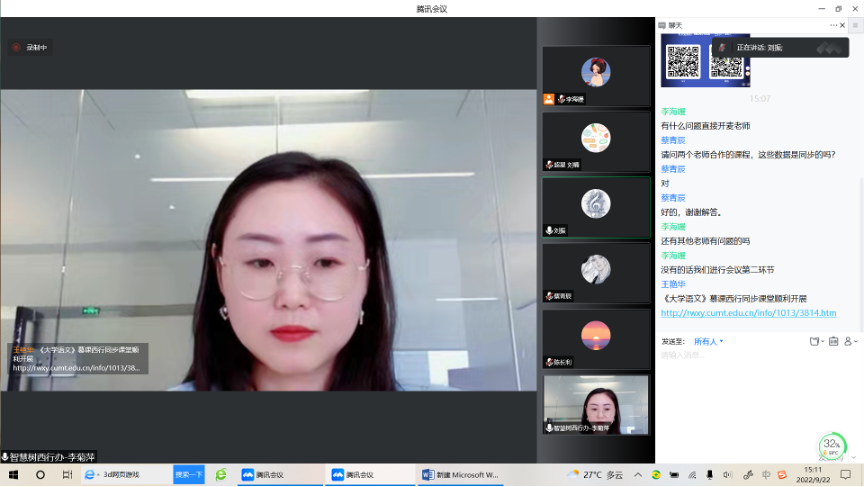Select the 蔡青辰 participant tile
The image size is (864, 487).
point(596,272)
